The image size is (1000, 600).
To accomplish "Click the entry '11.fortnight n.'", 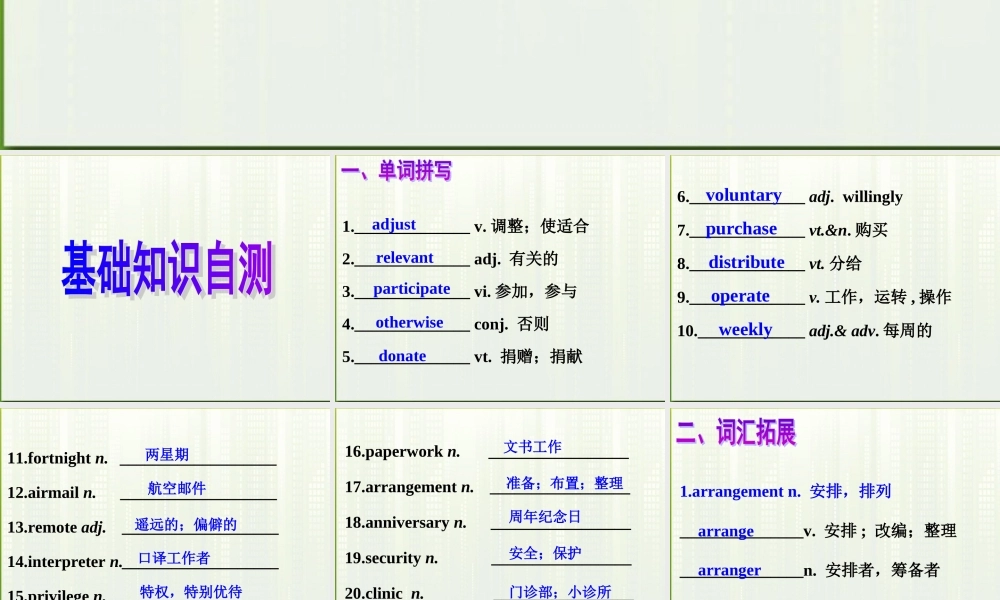I will point(57,458).
